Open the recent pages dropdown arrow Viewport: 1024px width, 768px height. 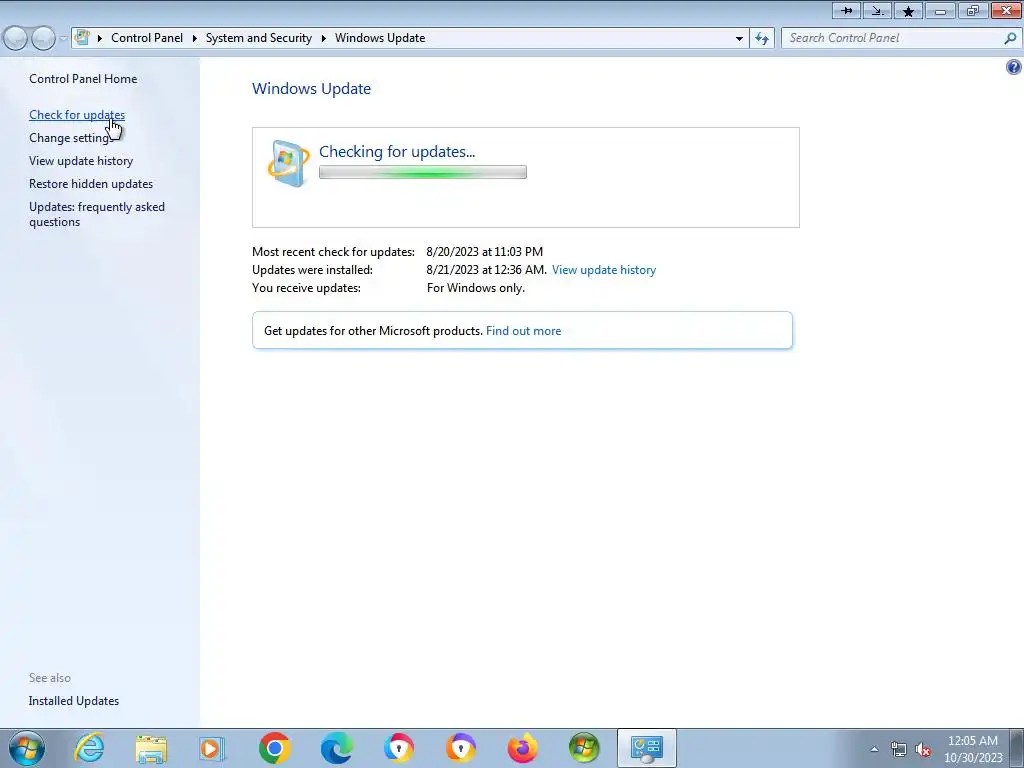[x=63, y=38]
